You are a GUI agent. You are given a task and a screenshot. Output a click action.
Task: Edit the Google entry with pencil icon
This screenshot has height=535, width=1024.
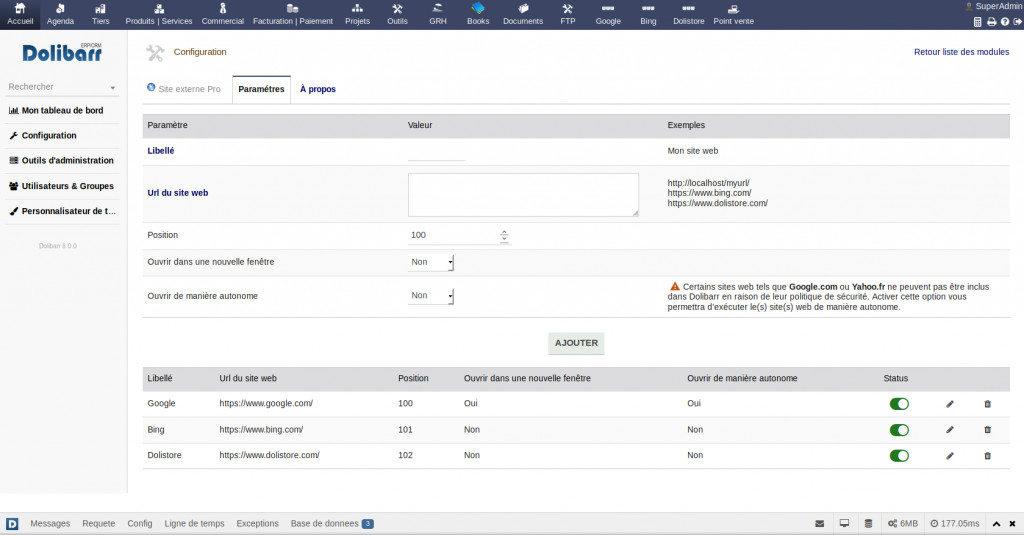click(x=950, y=403)
